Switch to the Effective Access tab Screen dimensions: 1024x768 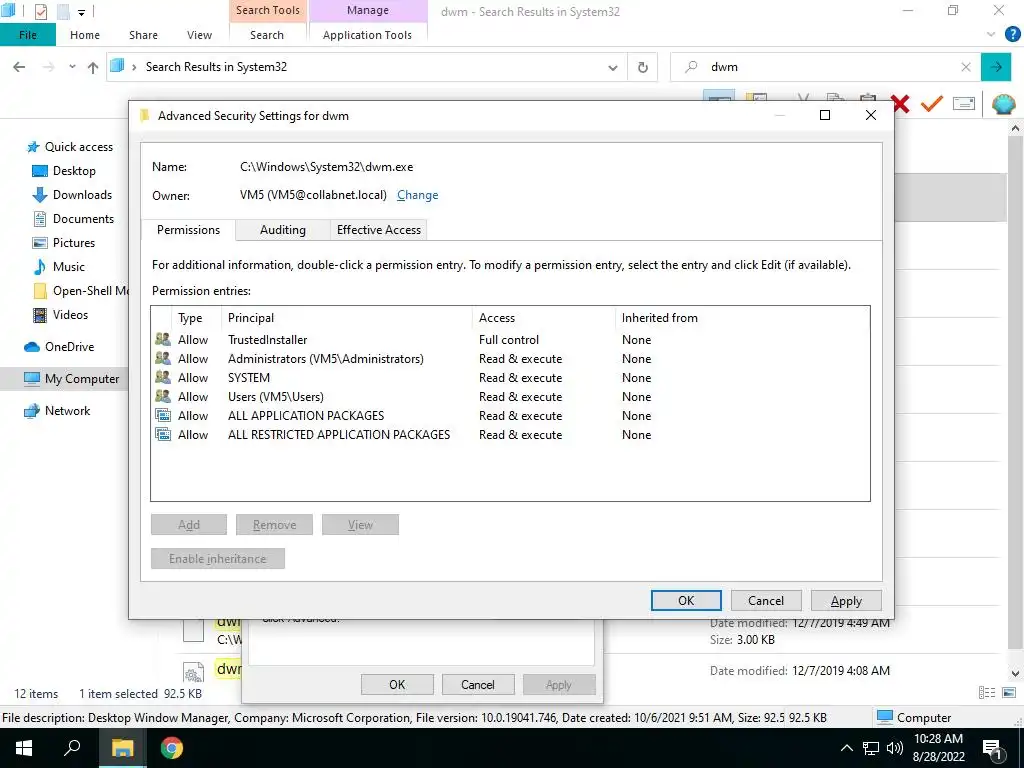point(379,230)
